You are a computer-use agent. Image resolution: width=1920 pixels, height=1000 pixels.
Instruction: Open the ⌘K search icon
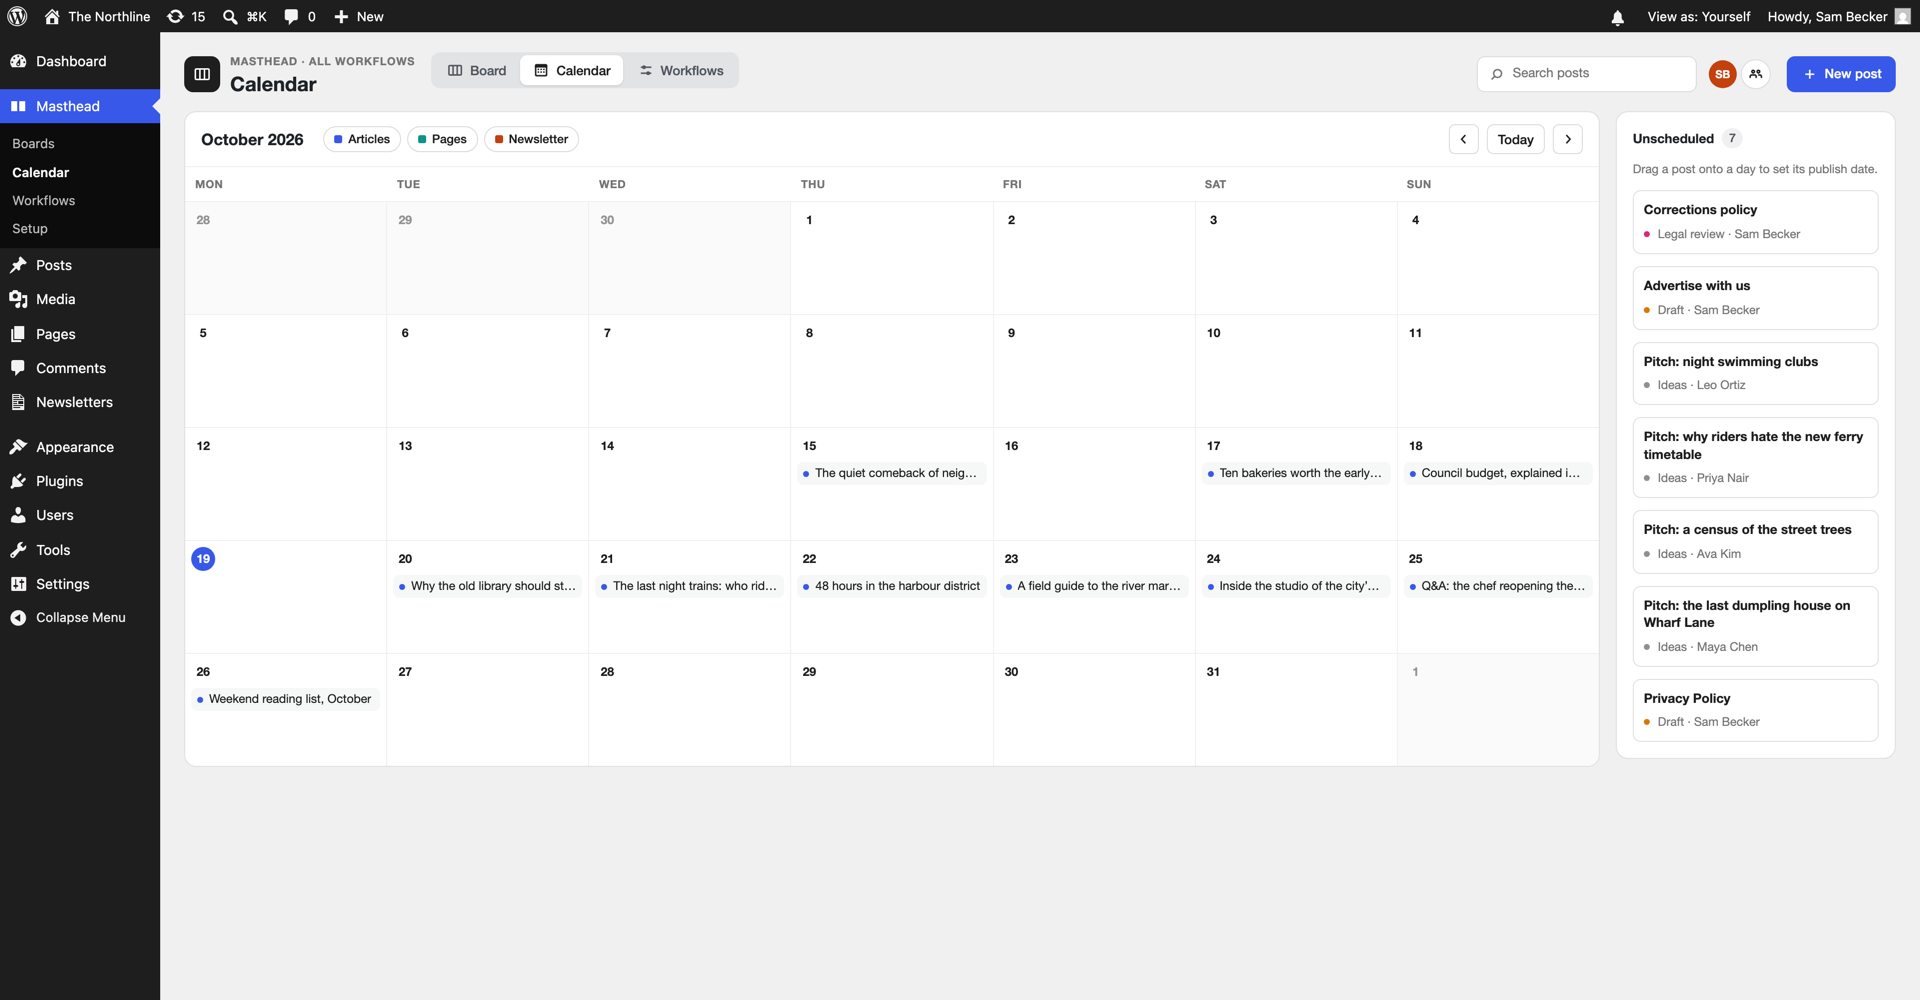(245, 16)
